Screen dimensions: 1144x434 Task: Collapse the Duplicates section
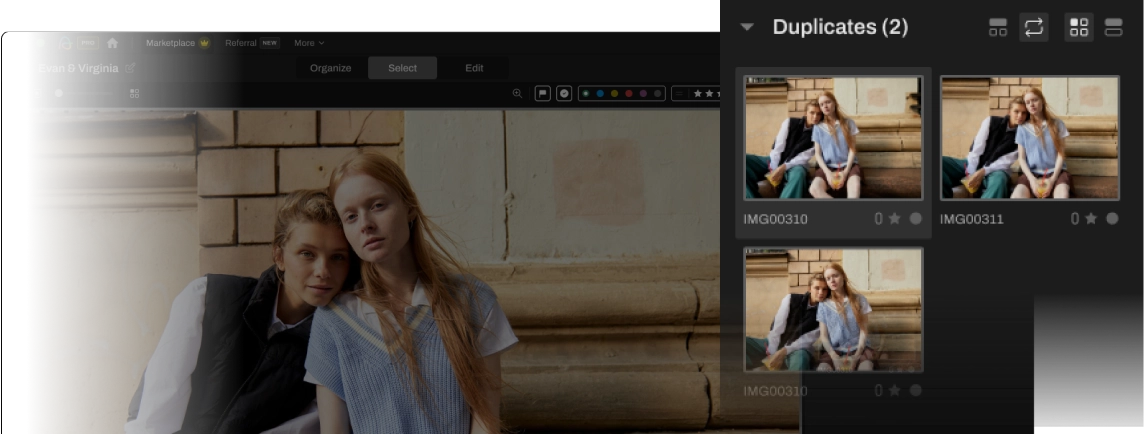(747, 27)
